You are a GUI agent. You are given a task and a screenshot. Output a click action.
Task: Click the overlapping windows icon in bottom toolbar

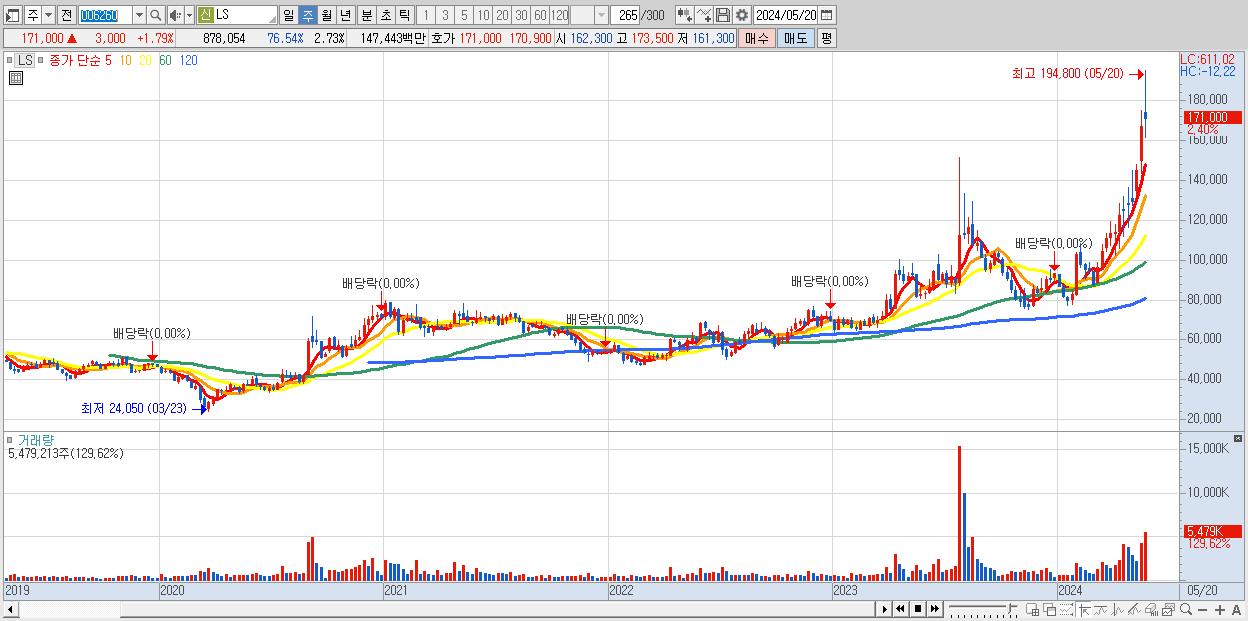coord(1049,609)
